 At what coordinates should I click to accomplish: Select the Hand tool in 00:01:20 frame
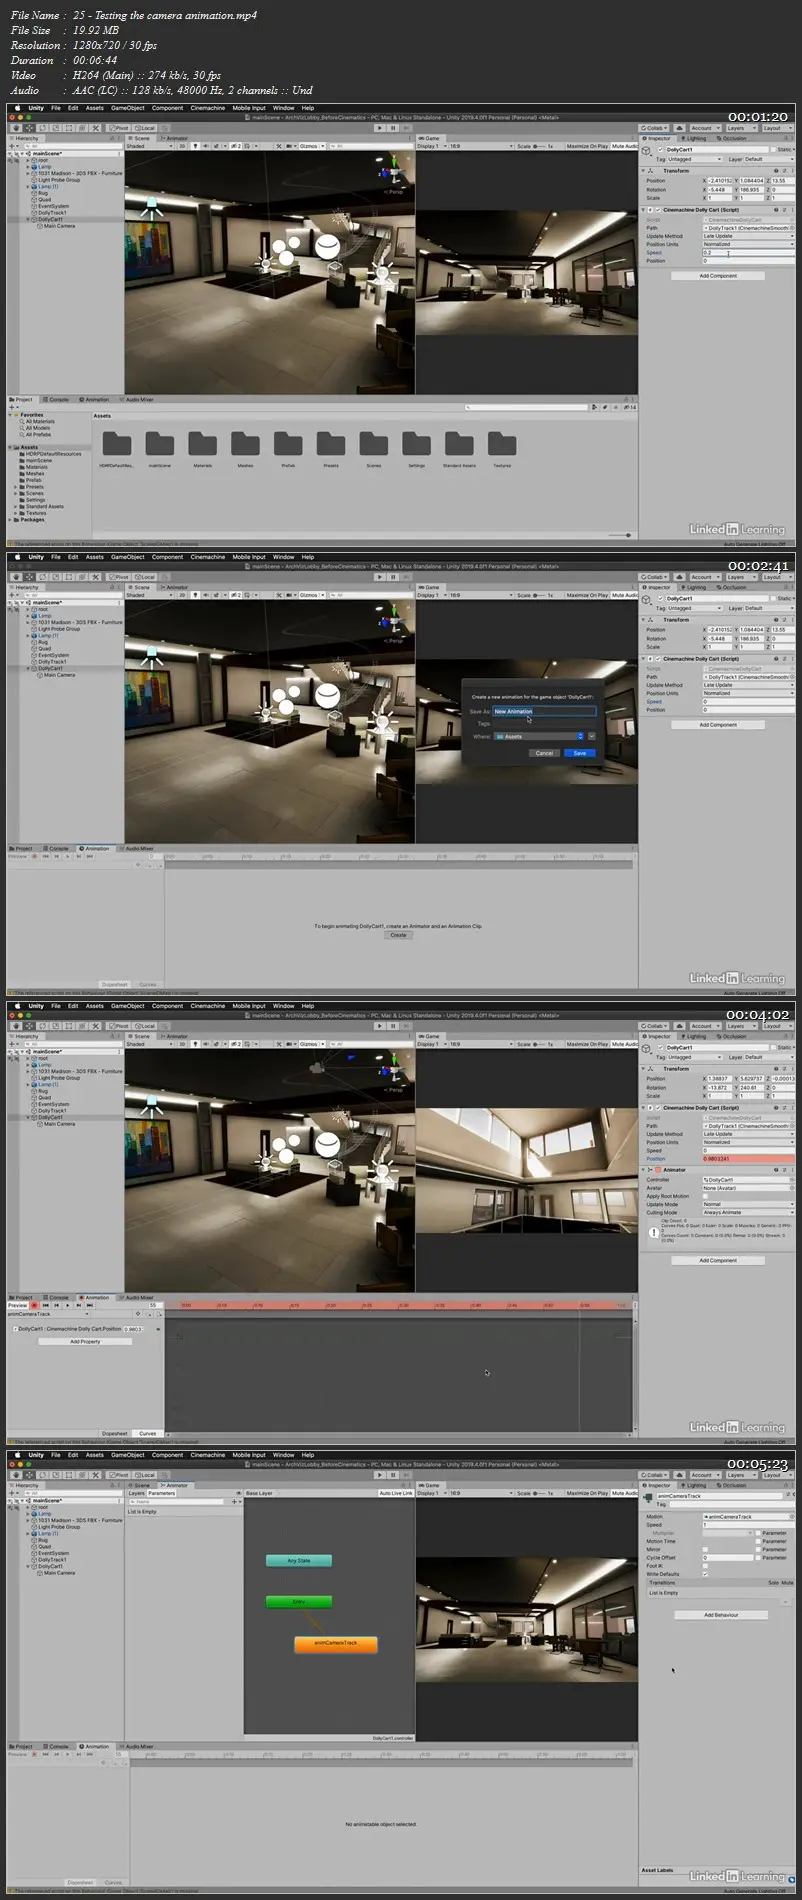[16, 128]
